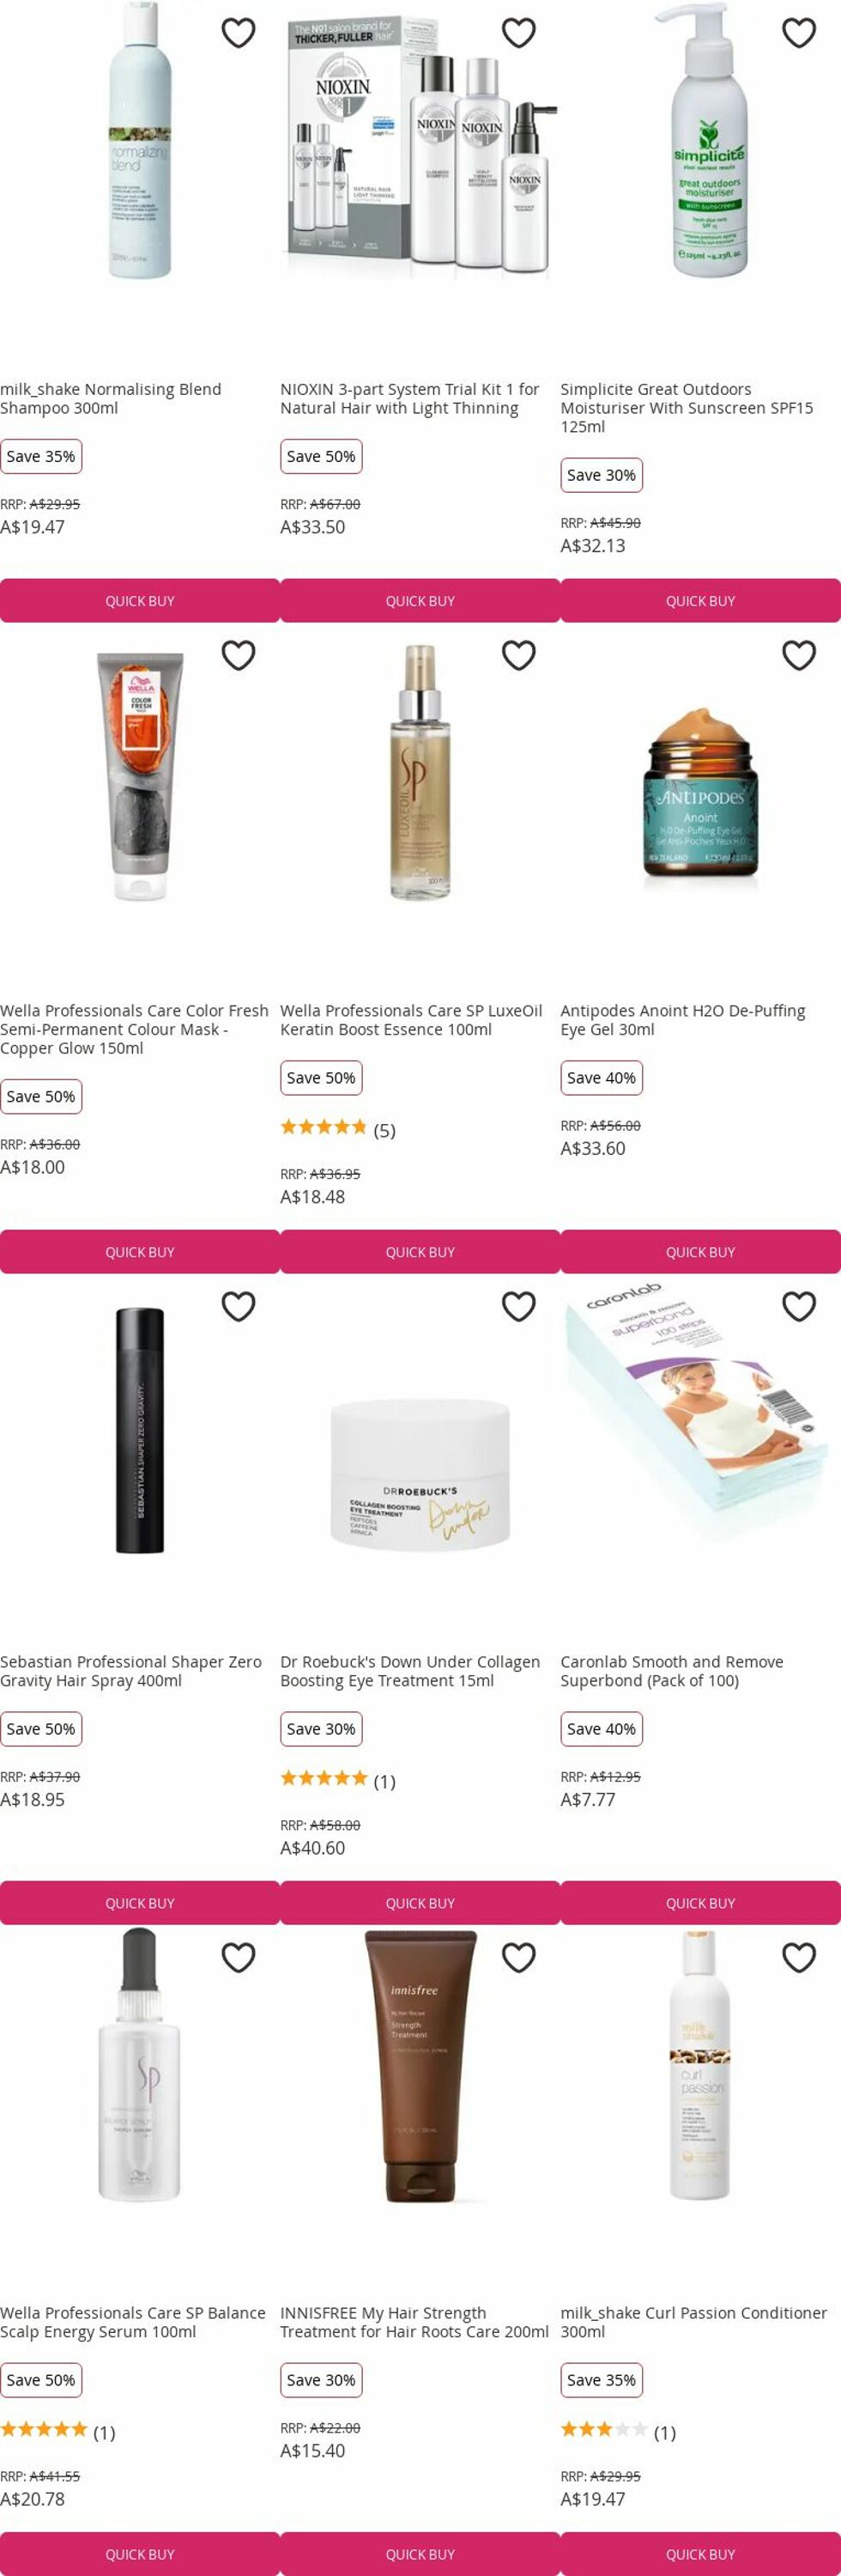Save Wella Color Fresh Copper Glow mask to wishlist
The height and width of the screenshot is (2576, 841).
tap(238, 655)
